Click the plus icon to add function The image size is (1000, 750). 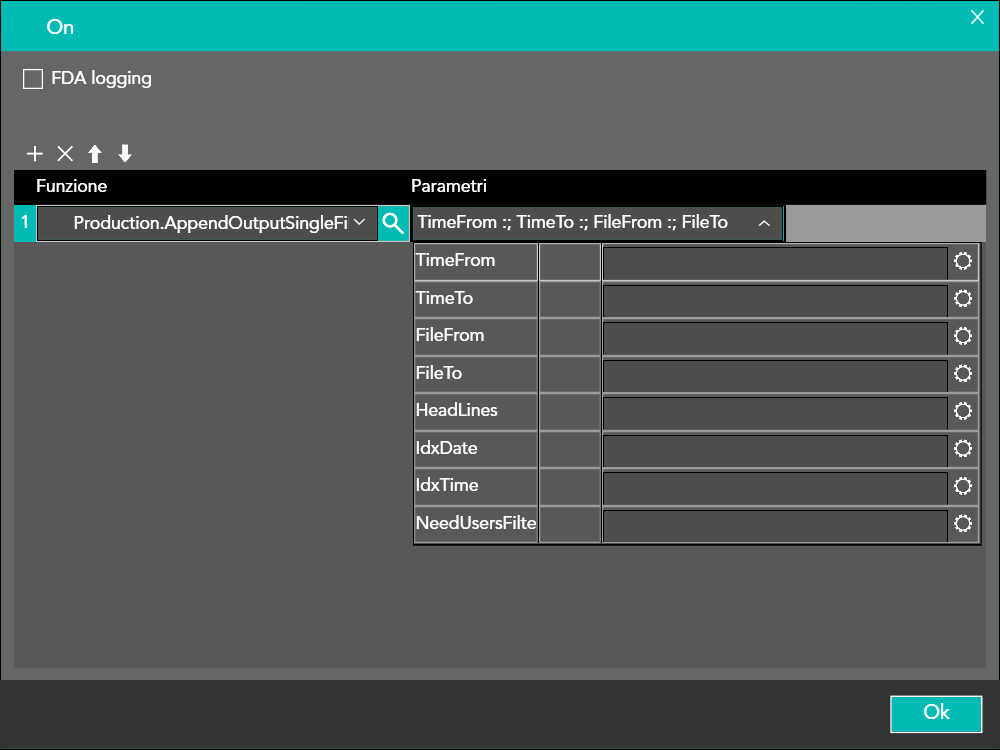coord(35,154)
